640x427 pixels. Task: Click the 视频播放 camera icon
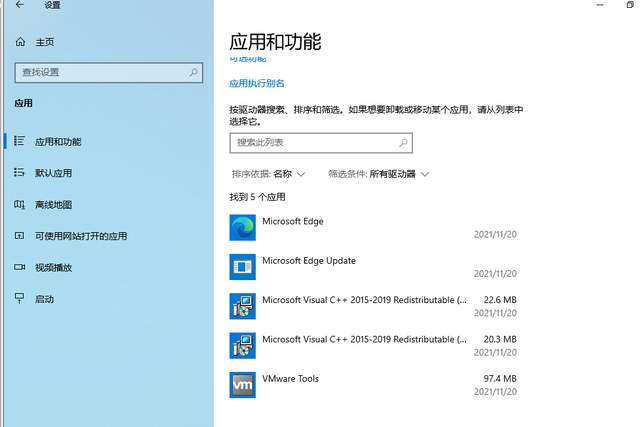tap(19, 267)
